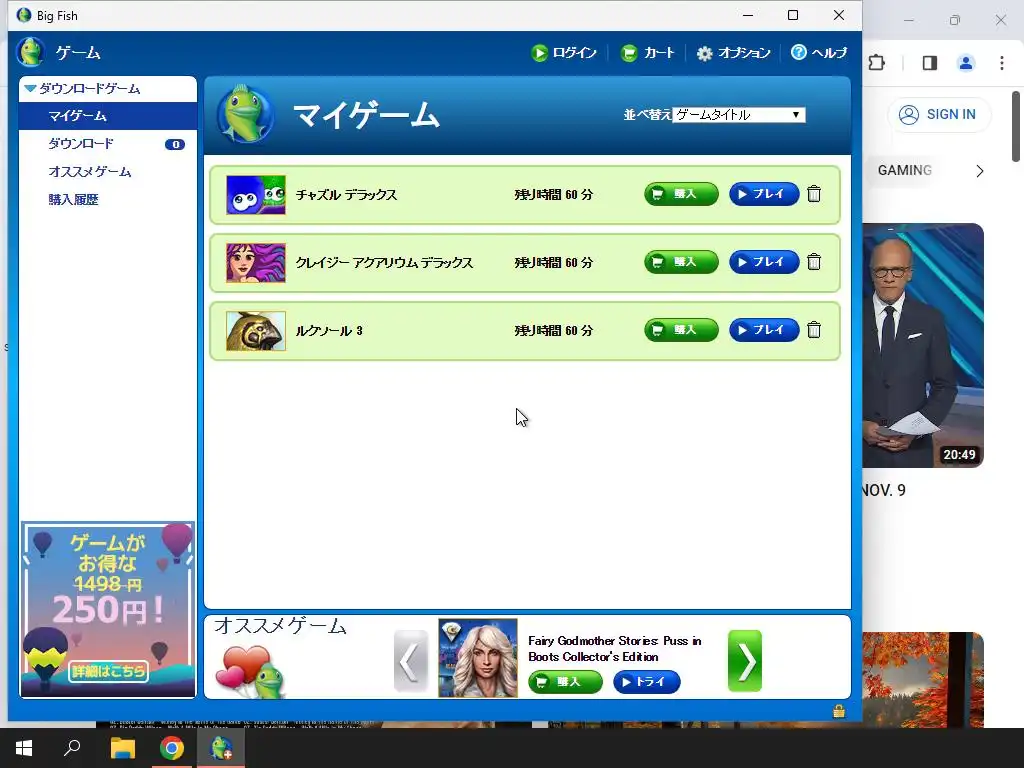Open the Windows Start menu

click(x=24, y=748)
